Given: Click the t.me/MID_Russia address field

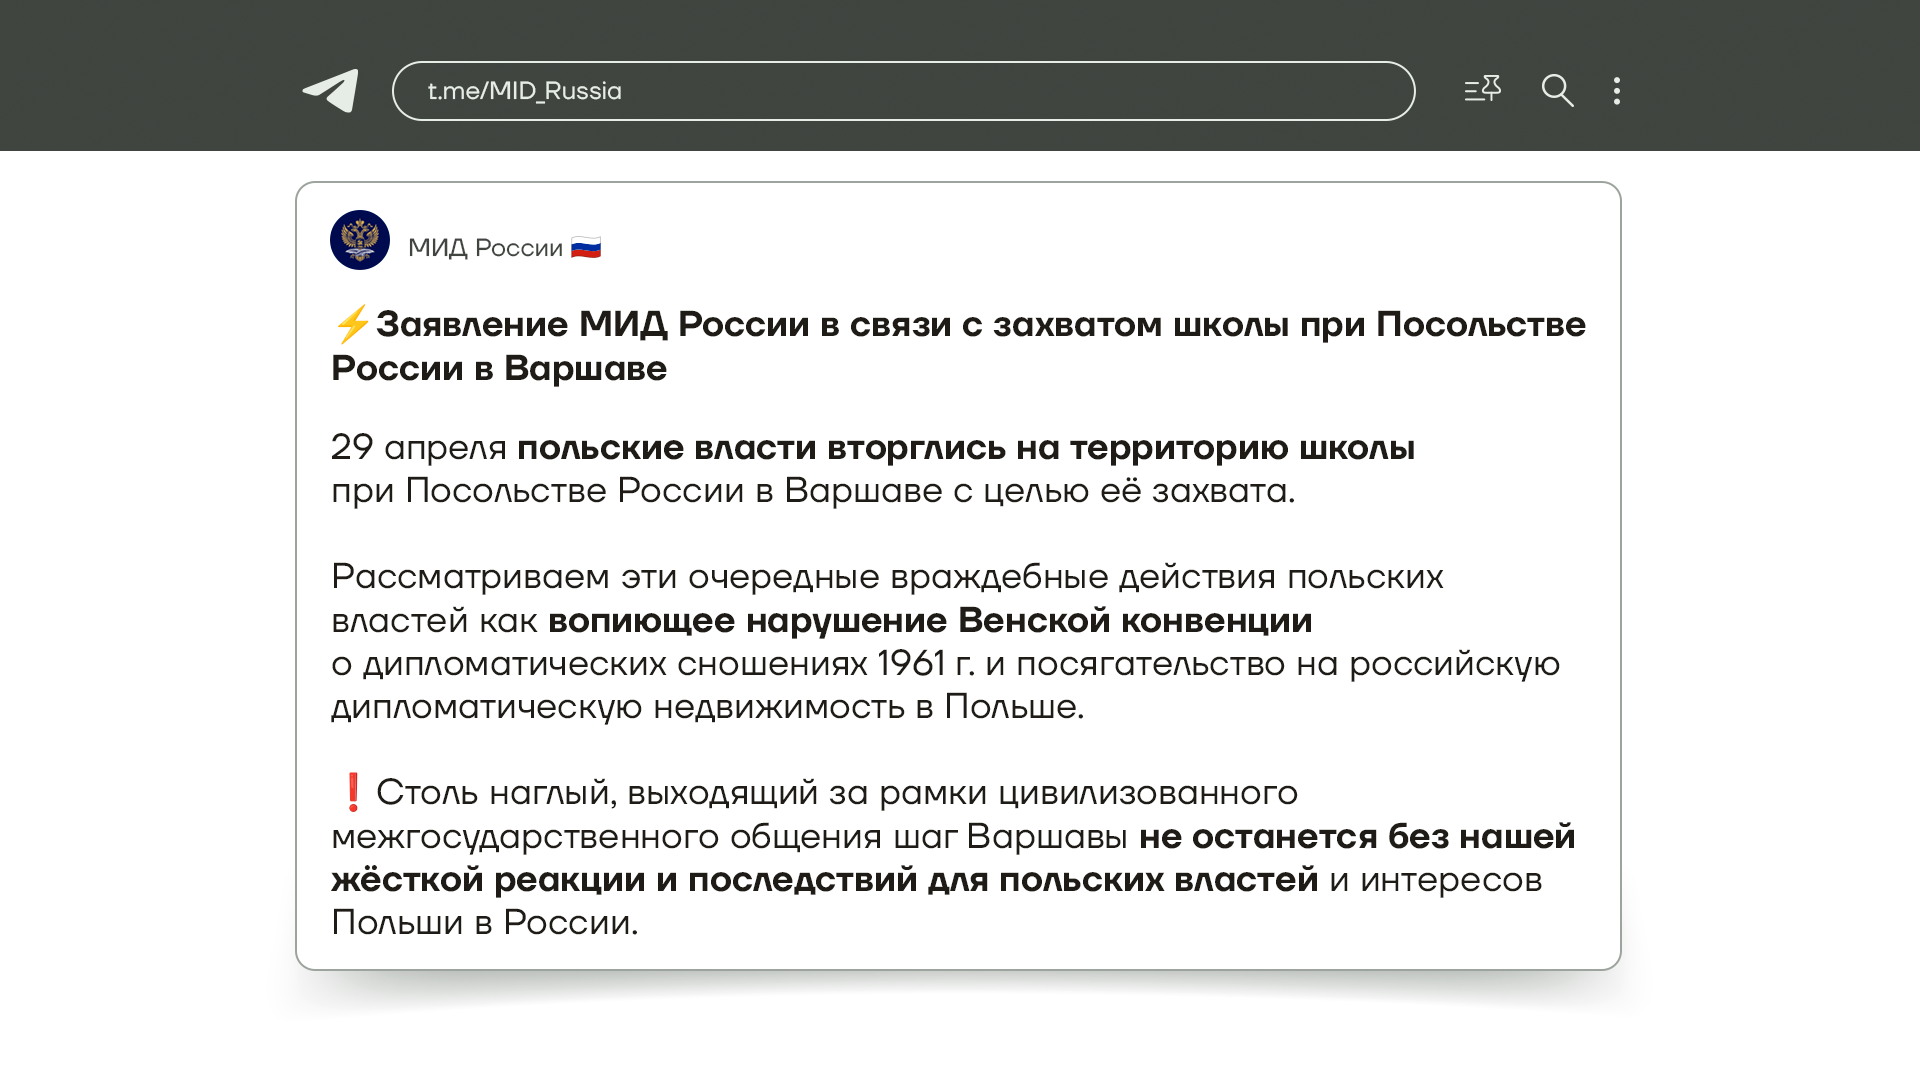Looking at the screenshot, I should pyautogui.click(x=902, y=91).
